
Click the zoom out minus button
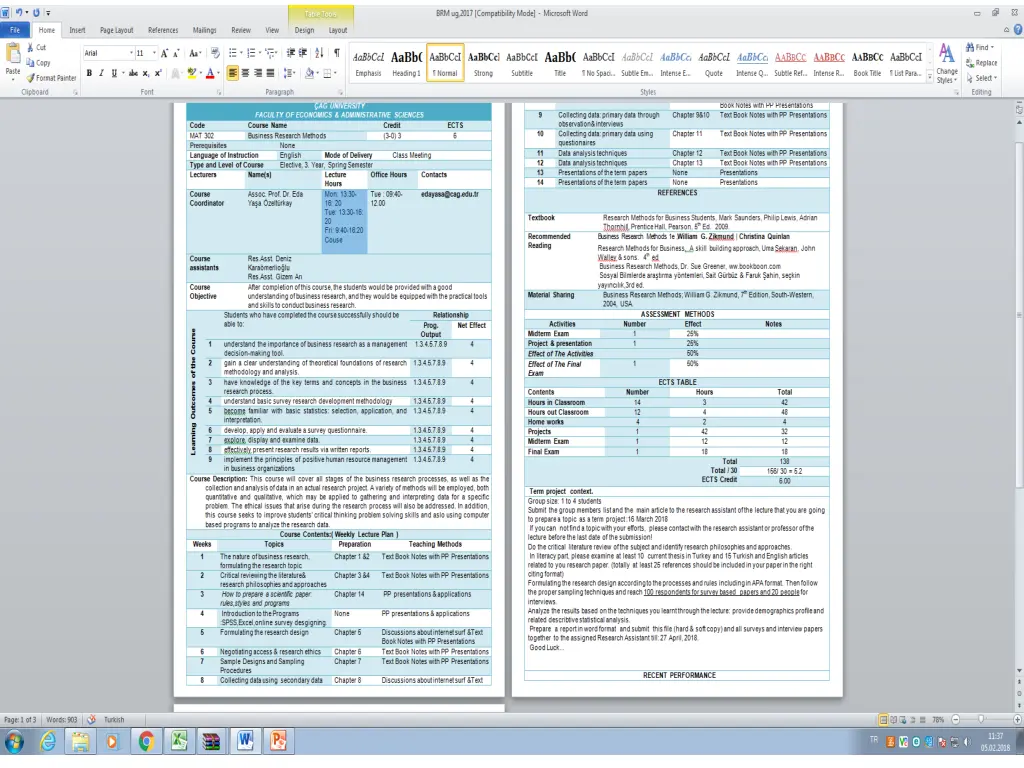955,720
